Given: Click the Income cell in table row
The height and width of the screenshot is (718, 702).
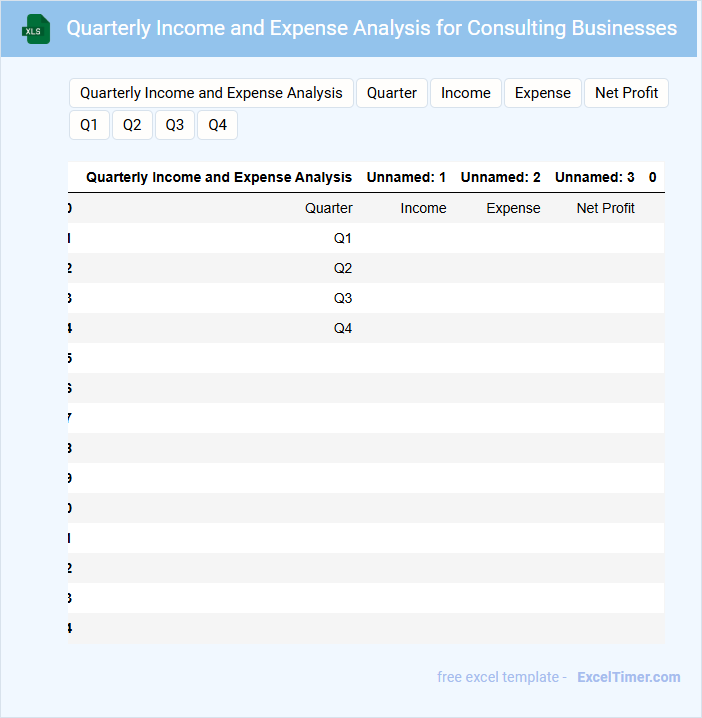Looking at the screenshot, I should [x=423, y=208].
